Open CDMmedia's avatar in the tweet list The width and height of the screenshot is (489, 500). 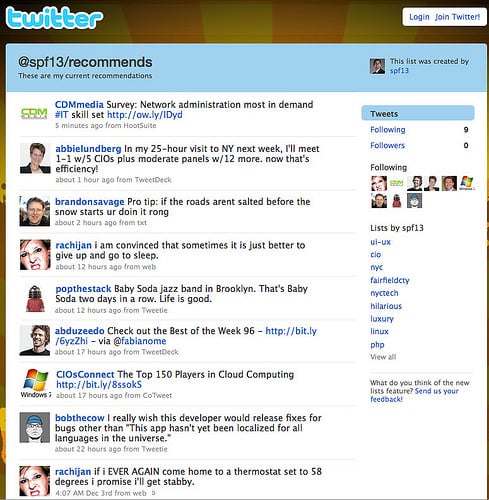pos(34,113)
